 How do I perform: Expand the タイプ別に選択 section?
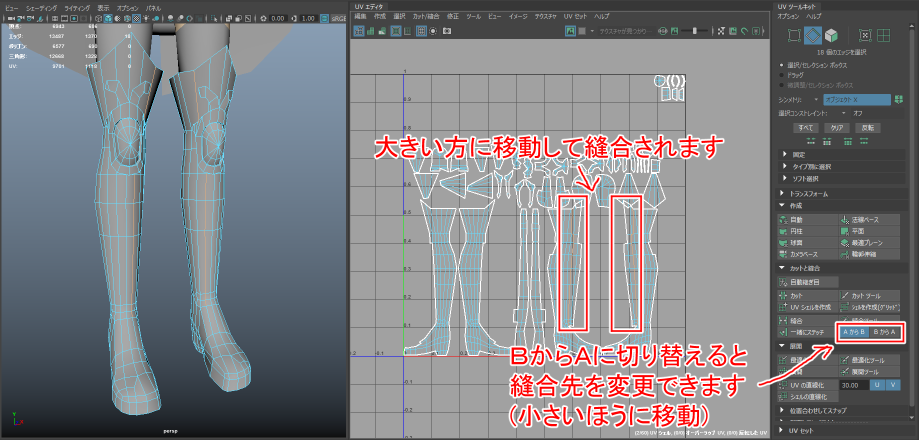tap(842, 166)
